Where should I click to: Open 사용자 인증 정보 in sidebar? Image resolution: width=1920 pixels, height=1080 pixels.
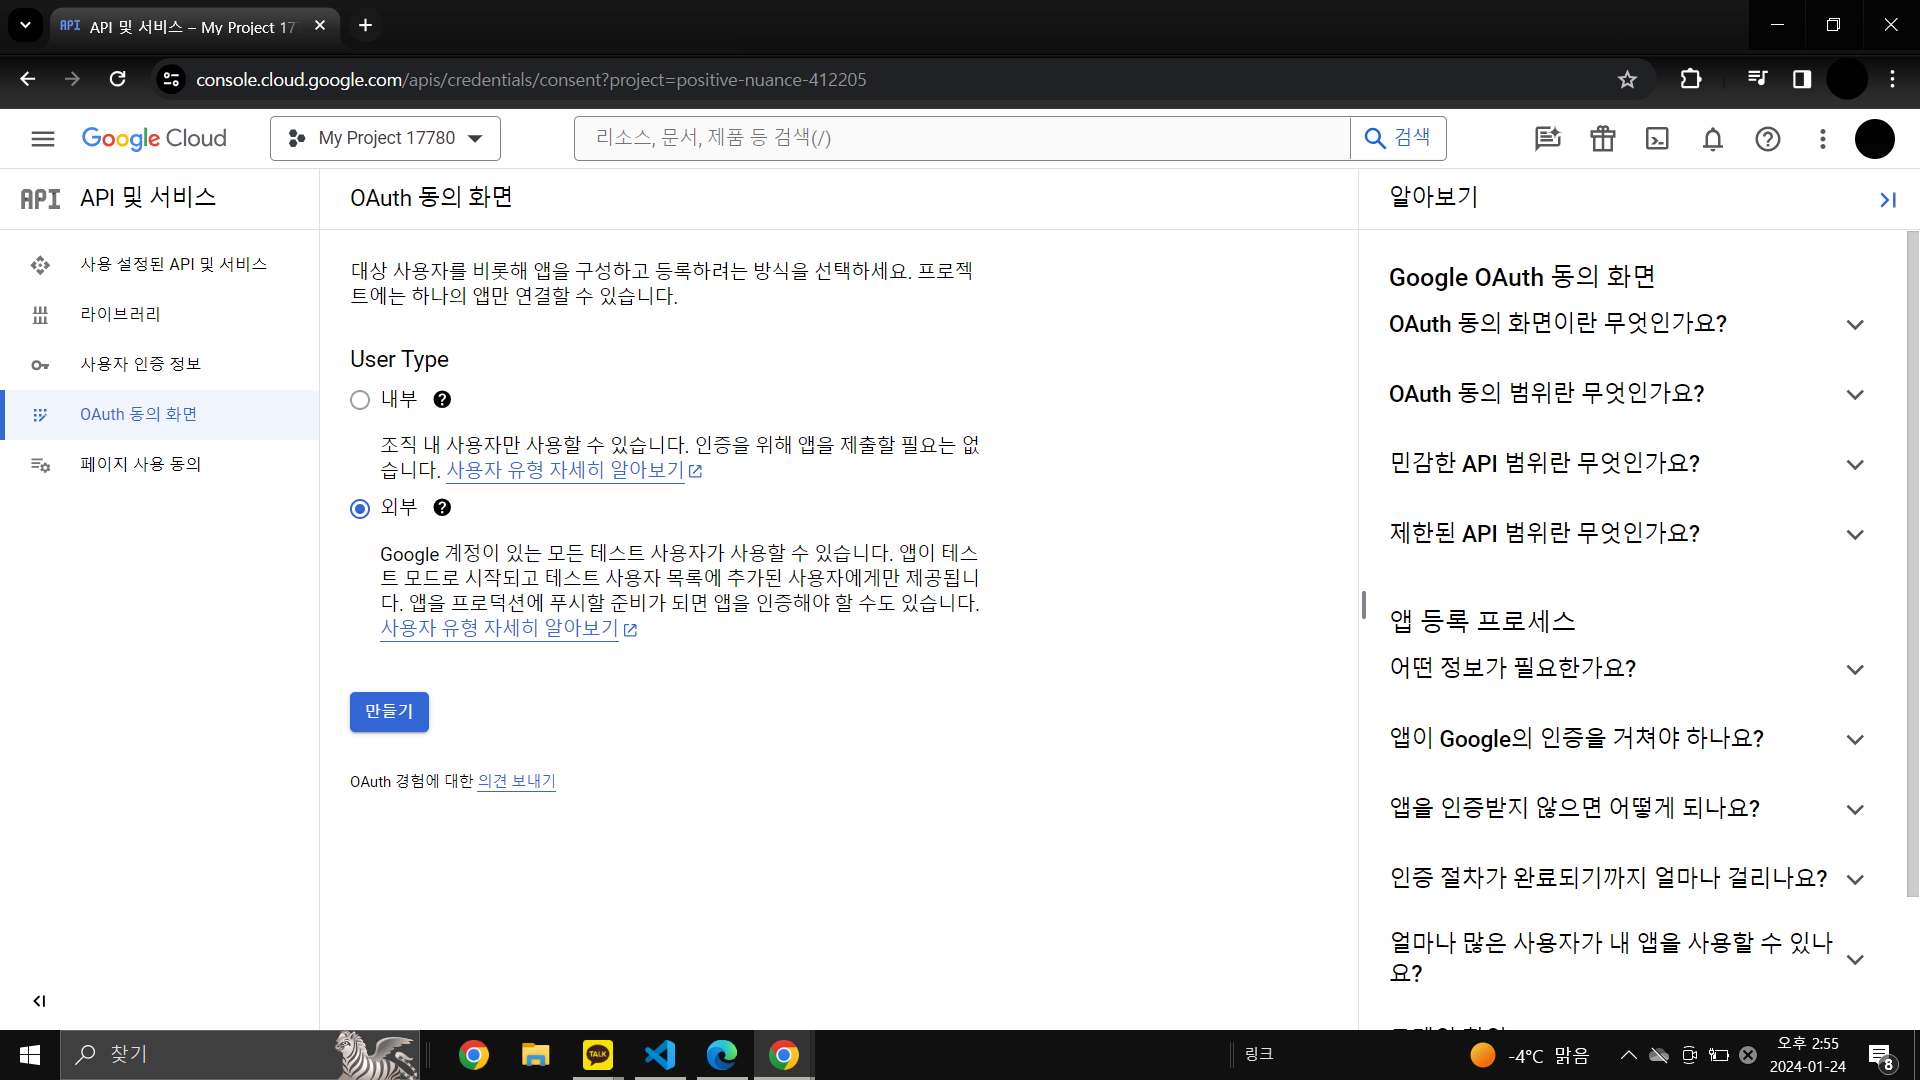(x=140, y=364)
